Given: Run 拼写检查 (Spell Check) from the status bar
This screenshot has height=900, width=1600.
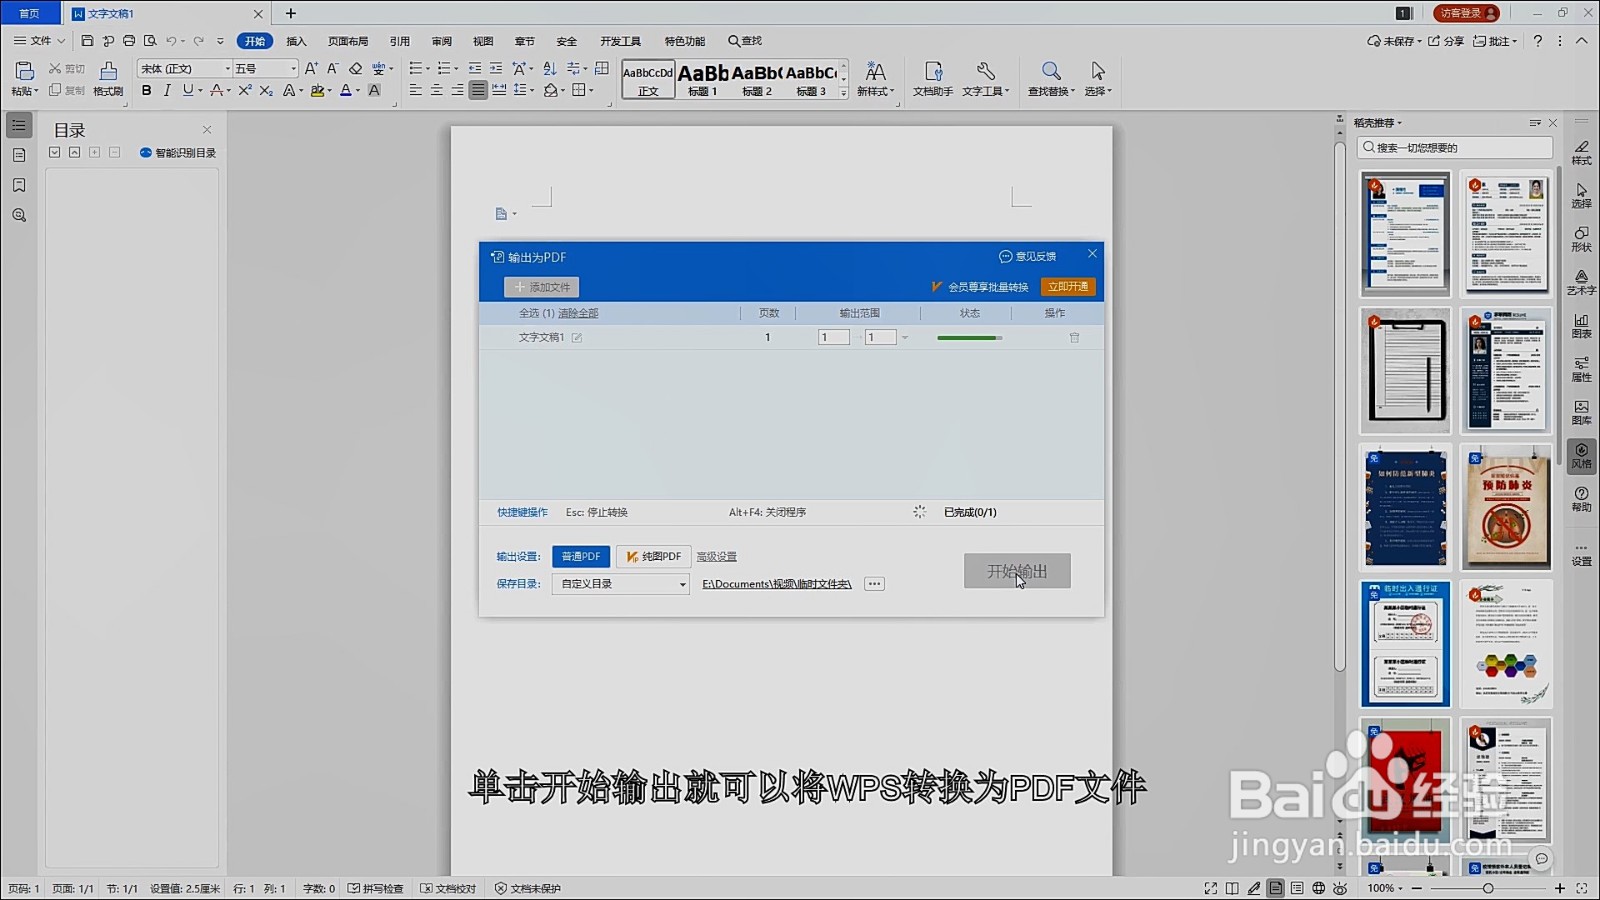Looking at the screenshot, I should tap(377, 888).
